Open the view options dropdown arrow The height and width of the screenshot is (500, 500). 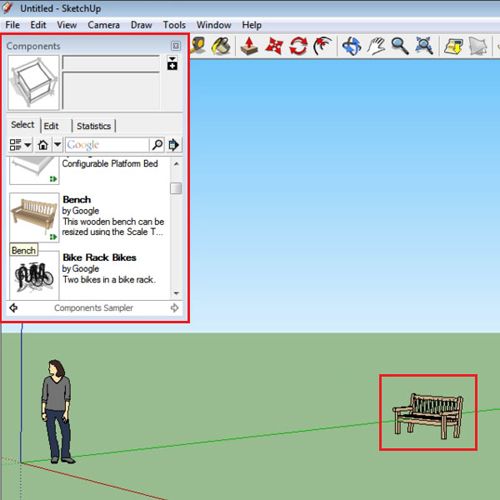pyautogui.click(x=28, y=145)
